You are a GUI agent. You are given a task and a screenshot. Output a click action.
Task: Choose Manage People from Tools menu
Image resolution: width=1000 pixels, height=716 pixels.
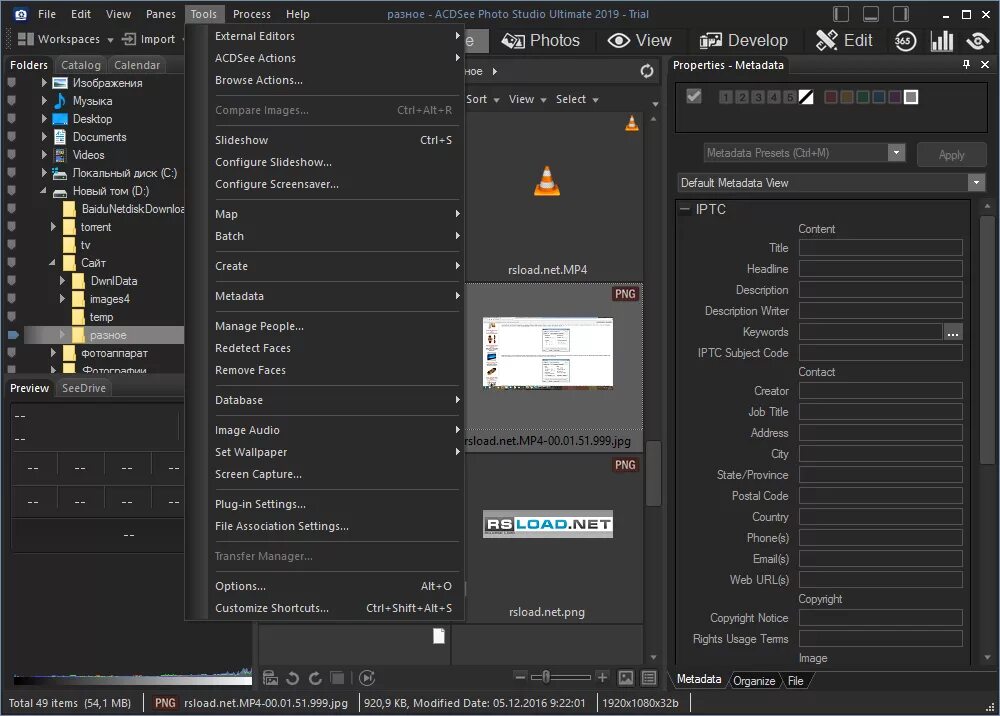(x=335, y=326)
